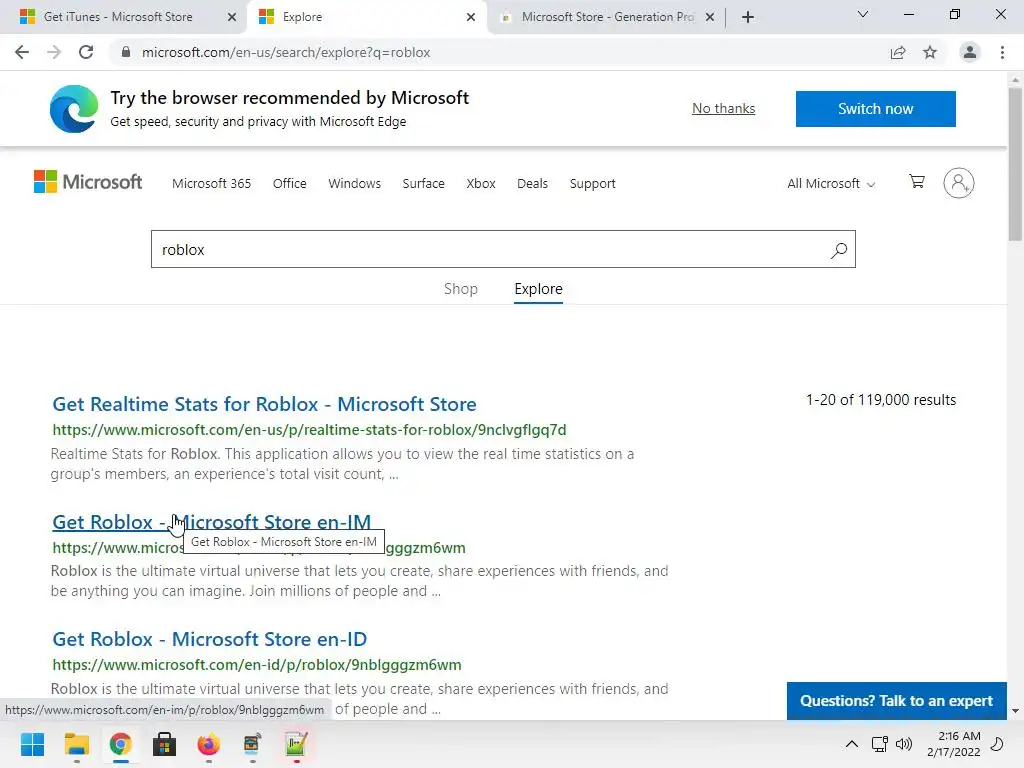This screenshot has height=768, width=1024.
Task: Open Chrome's three-dot menu
Action: tap(1002, 52)
